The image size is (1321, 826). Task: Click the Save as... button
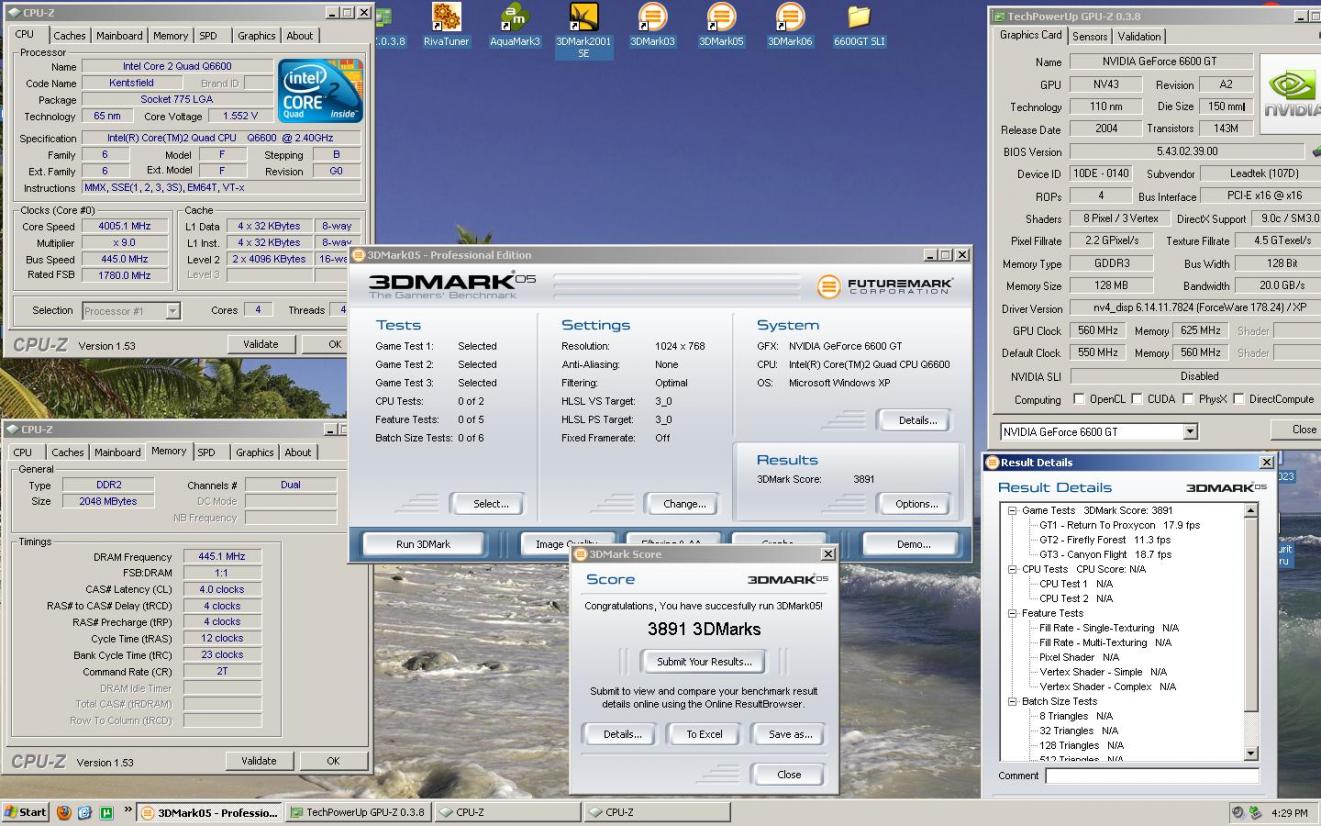click(790, 734)
